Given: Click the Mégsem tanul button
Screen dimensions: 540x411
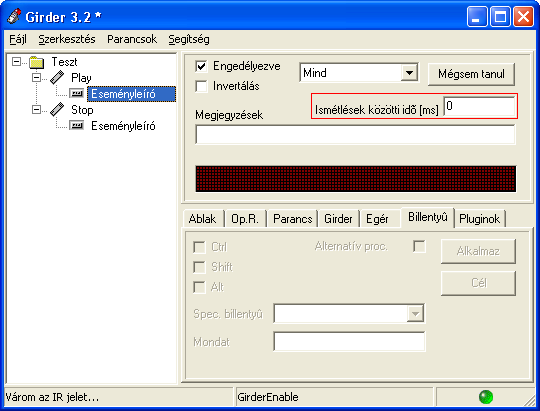Looking at the screenshot, I should click(471, 74).
